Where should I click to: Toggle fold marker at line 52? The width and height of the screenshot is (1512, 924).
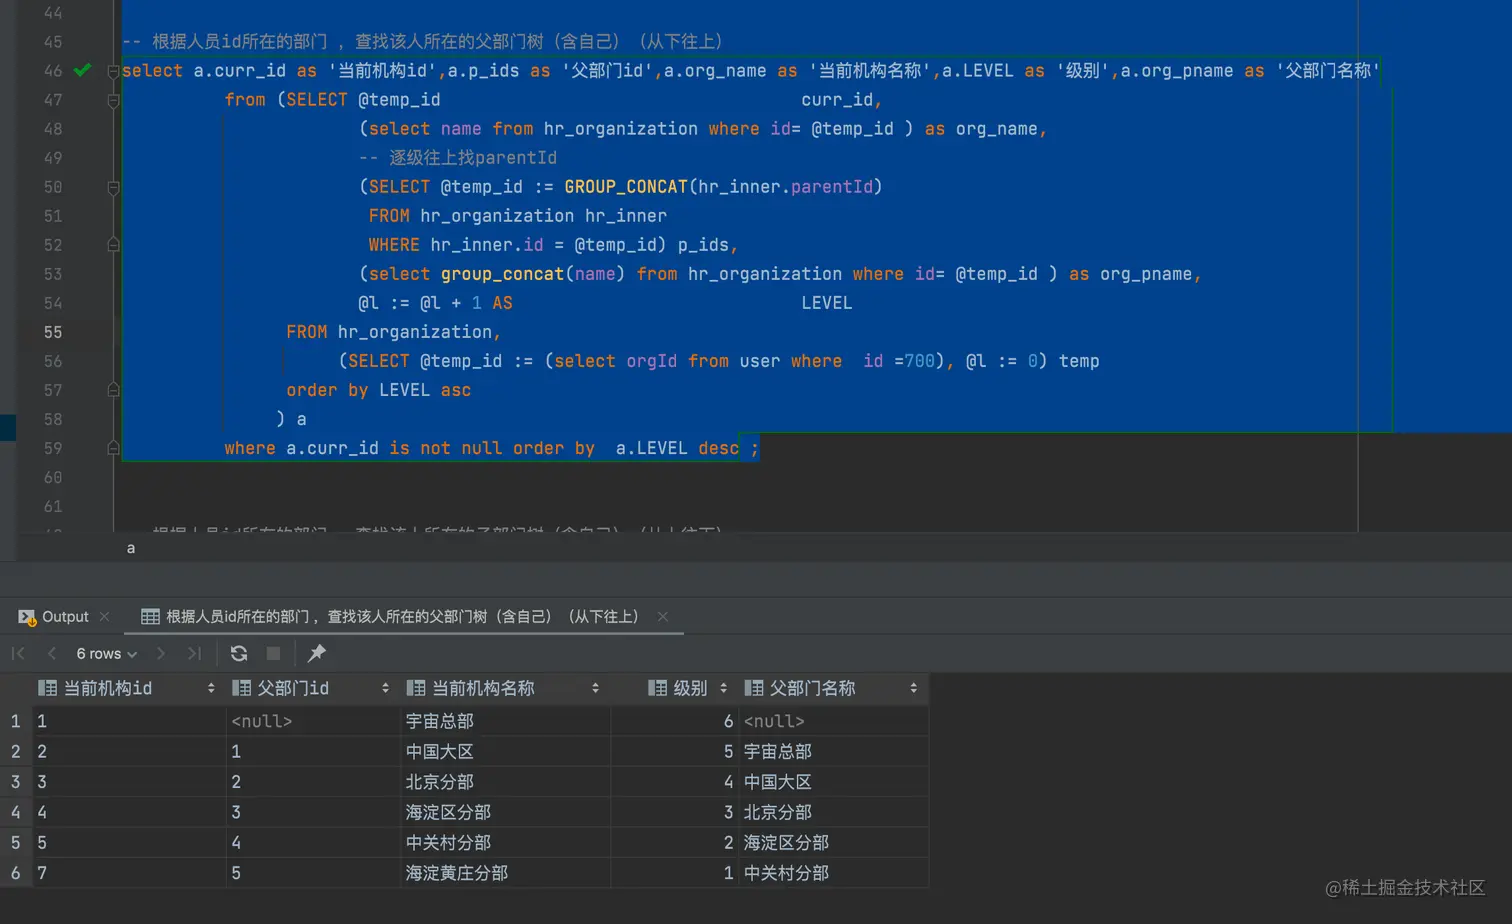click(113, 245)
